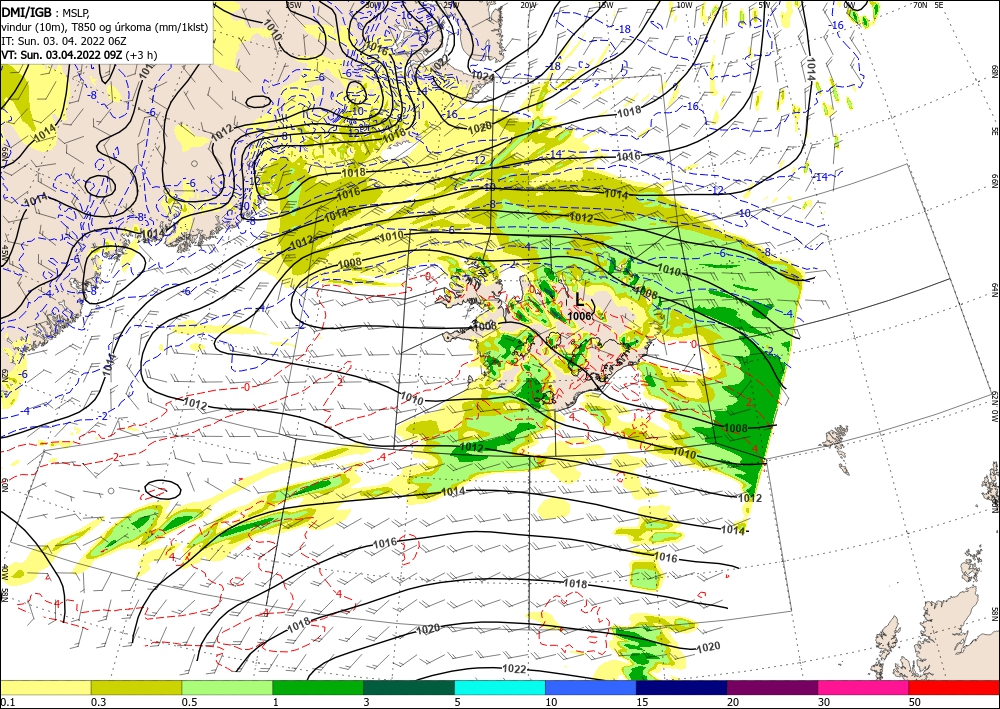1000x709 pixels.
Task: Select the olive 0.3–0.5 precipitation swatch
Action: [x=136, y=687]
